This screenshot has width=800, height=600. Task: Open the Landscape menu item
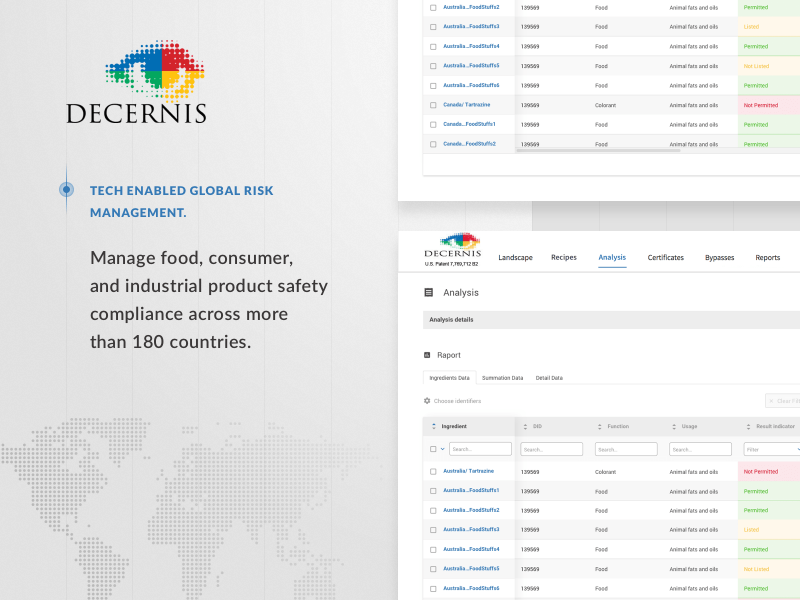click(x=515, y=258)
